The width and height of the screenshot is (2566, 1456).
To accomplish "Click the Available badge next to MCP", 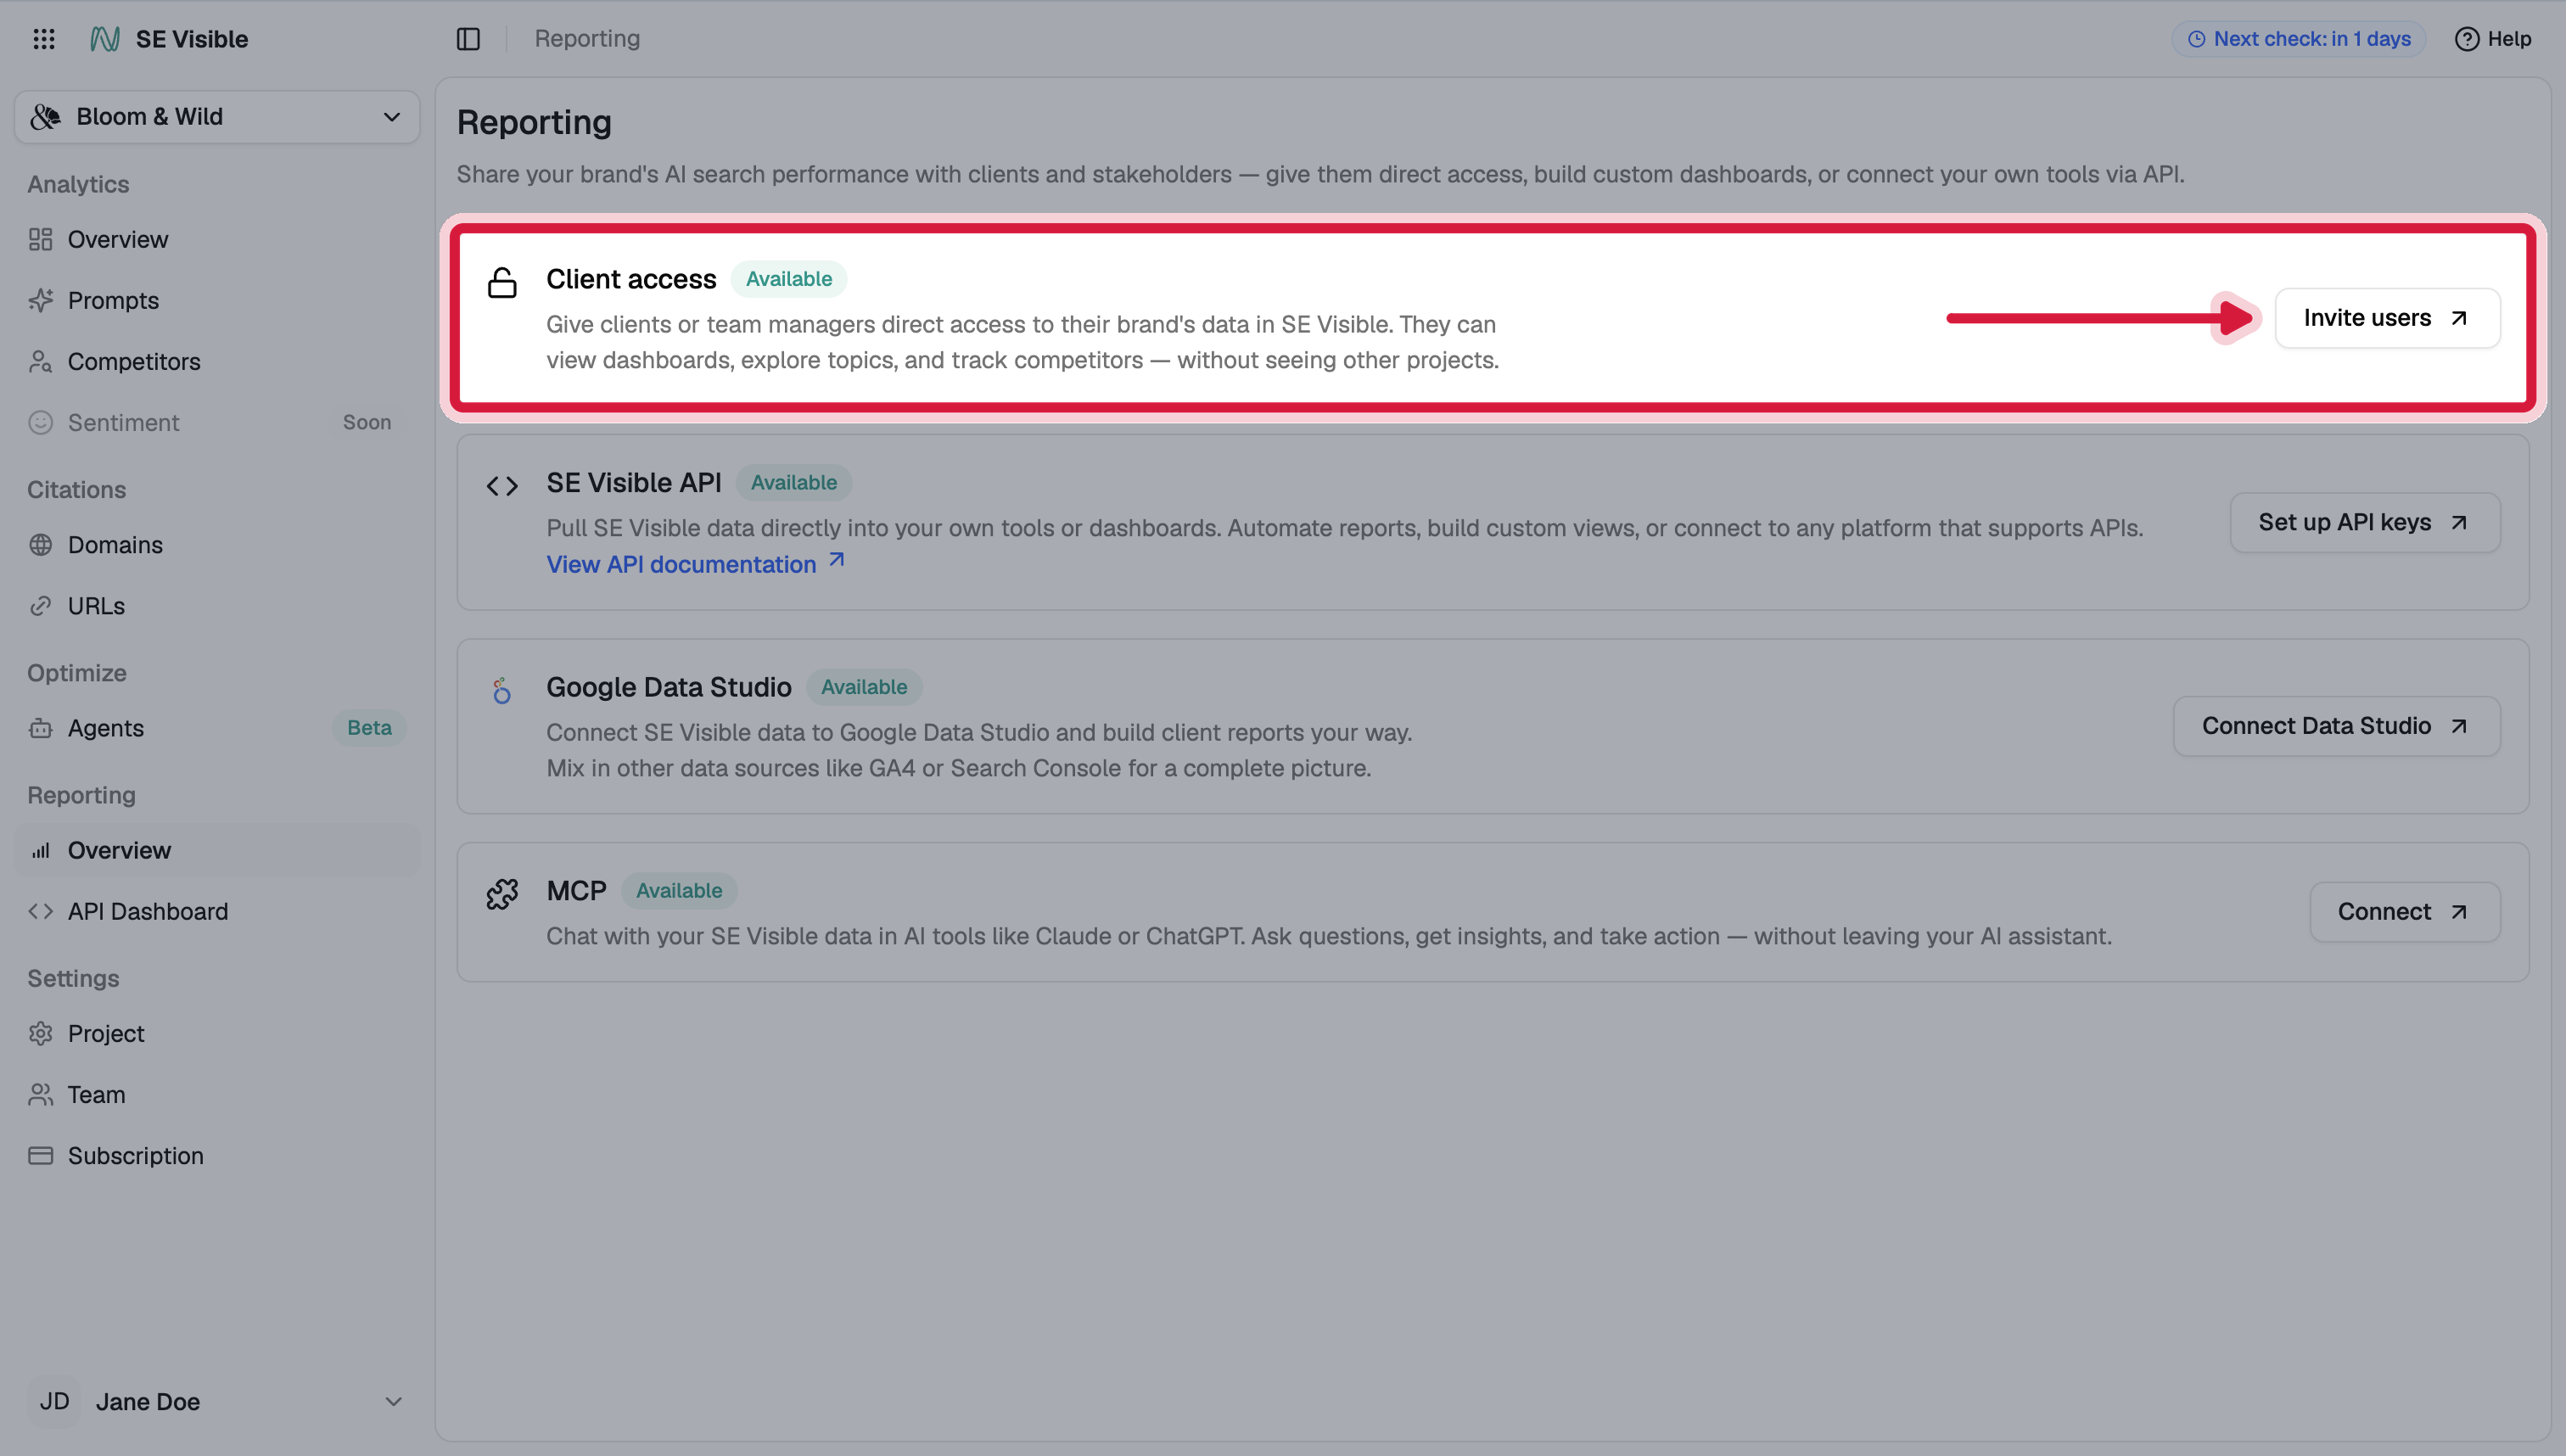I will click(x=679, y=890).
